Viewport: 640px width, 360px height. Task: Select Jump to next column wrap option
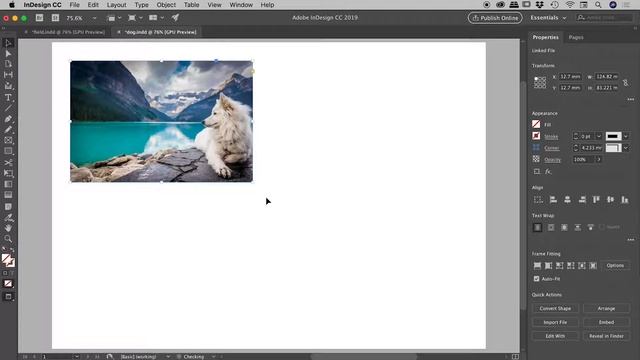[x=591, y=227]
